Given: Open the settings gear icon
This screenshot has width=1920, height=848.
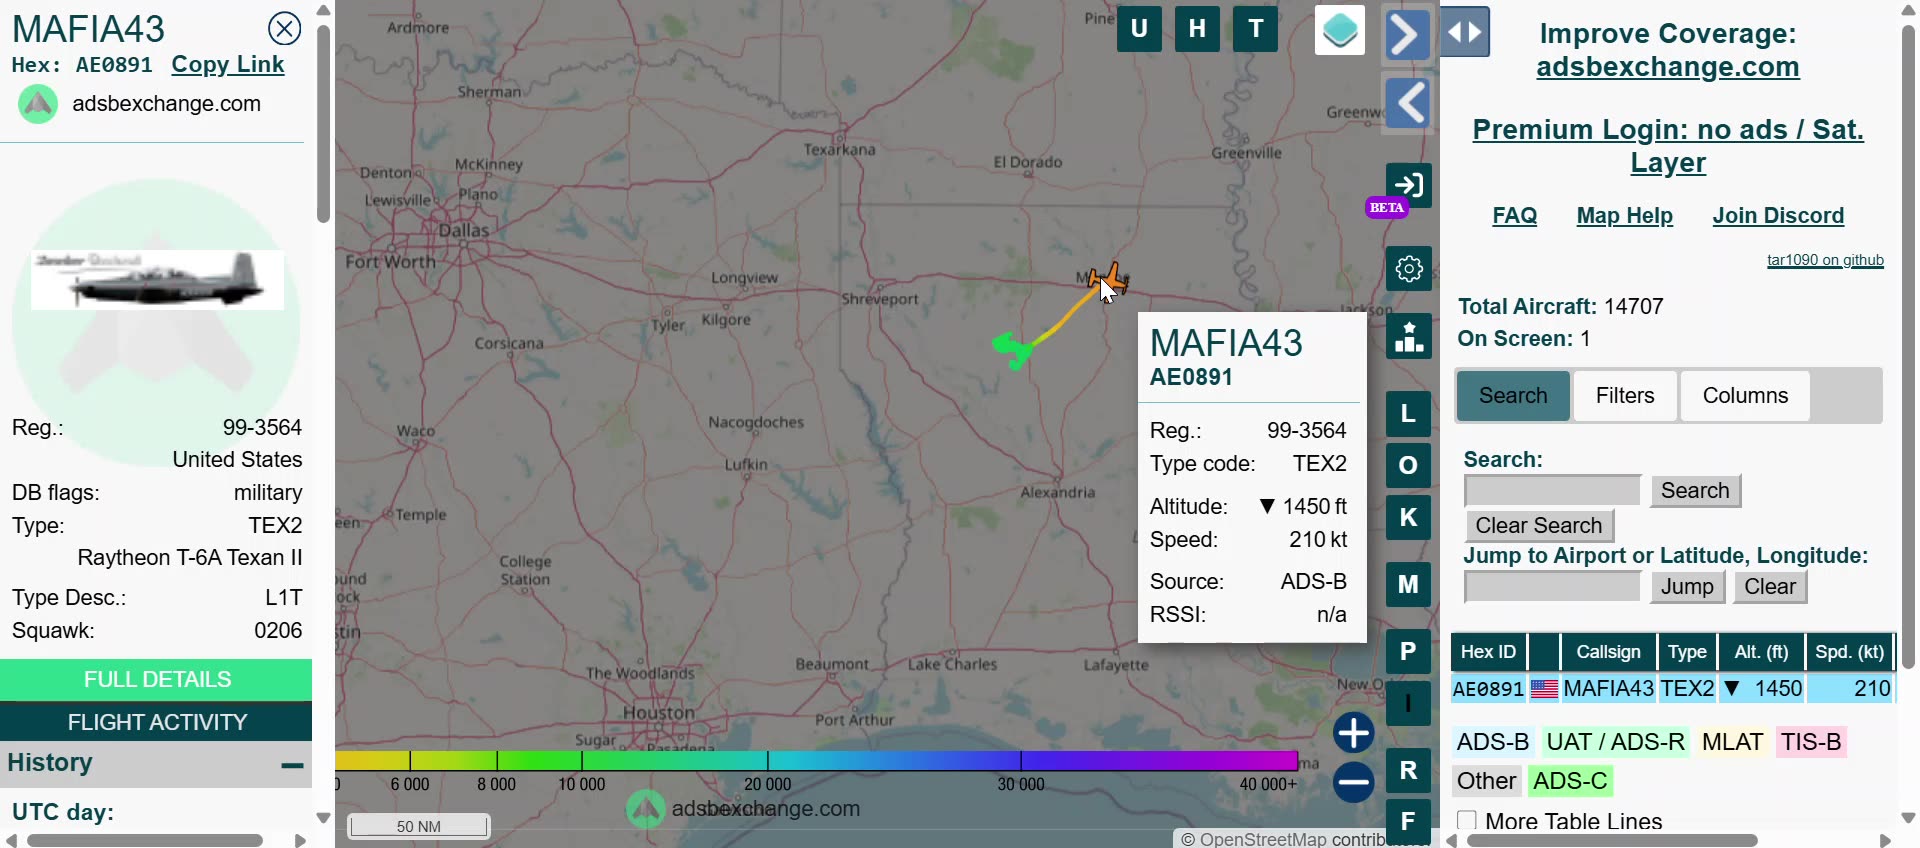Looking at the screenshot, I should [1408, 269].
